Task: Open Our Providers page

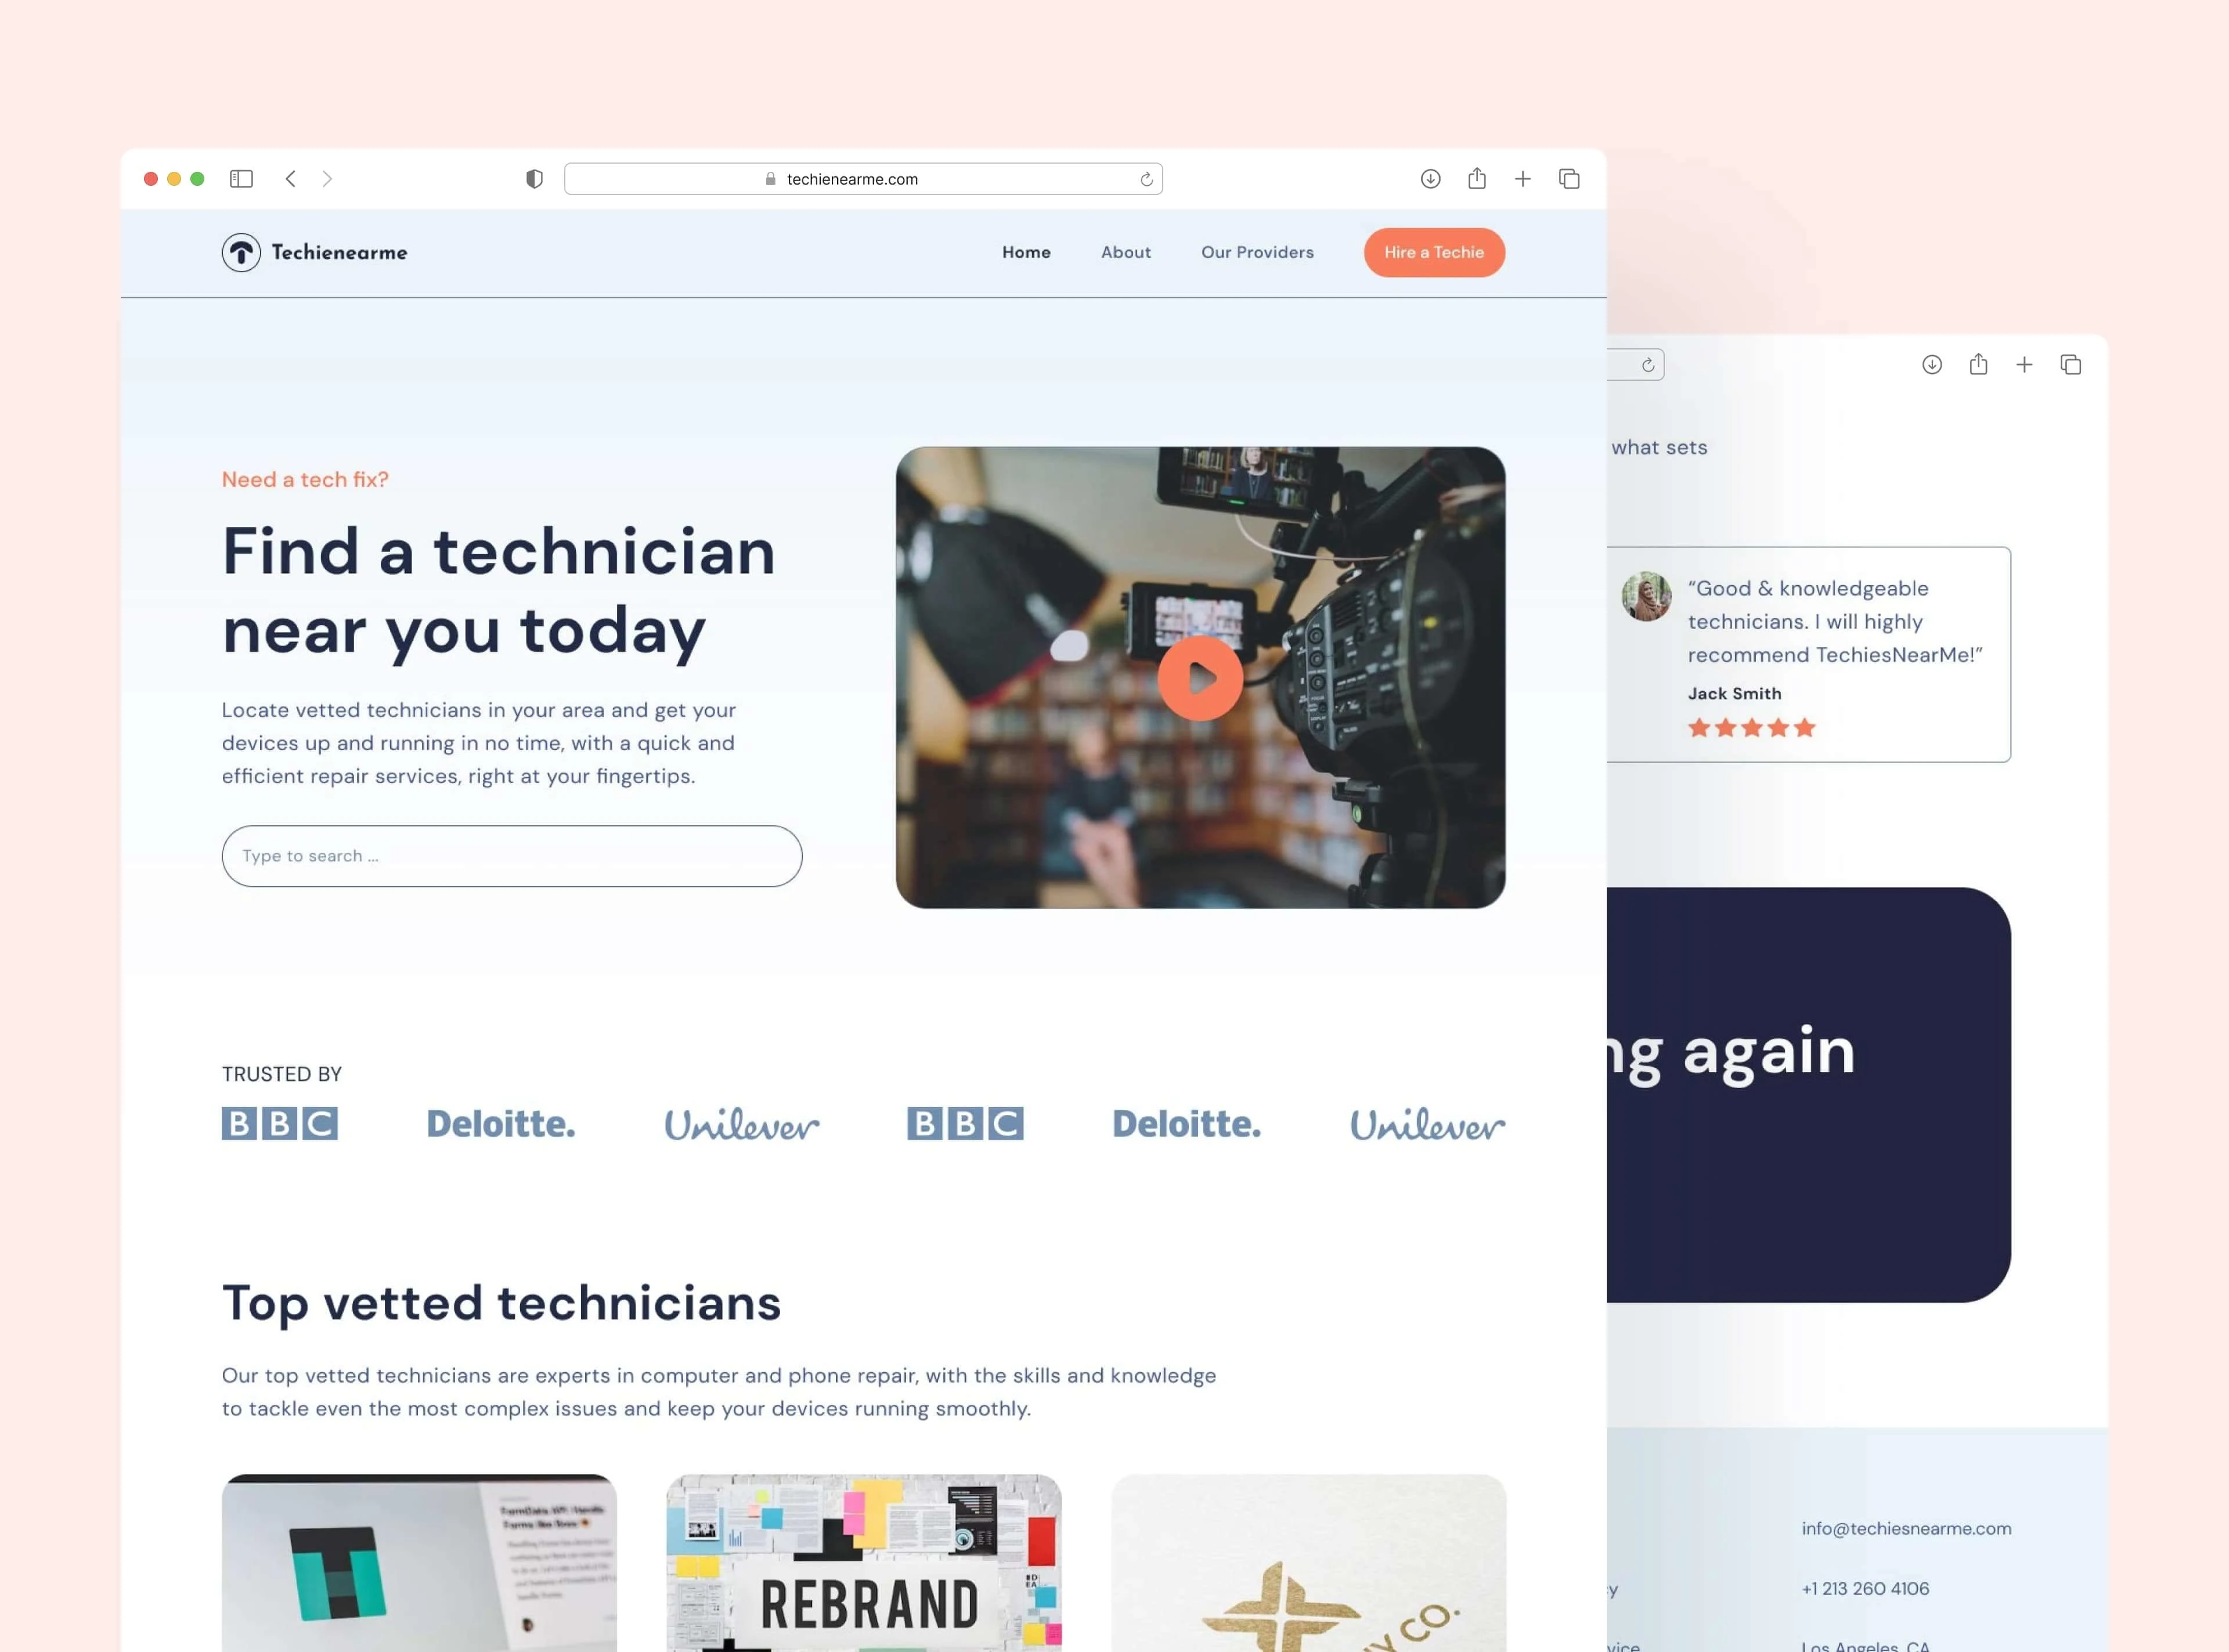Action: (1257, 252)
